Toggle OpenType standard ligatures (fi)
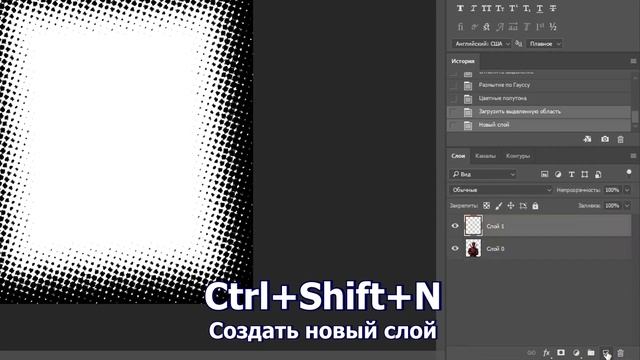 (x=460, y=27)
